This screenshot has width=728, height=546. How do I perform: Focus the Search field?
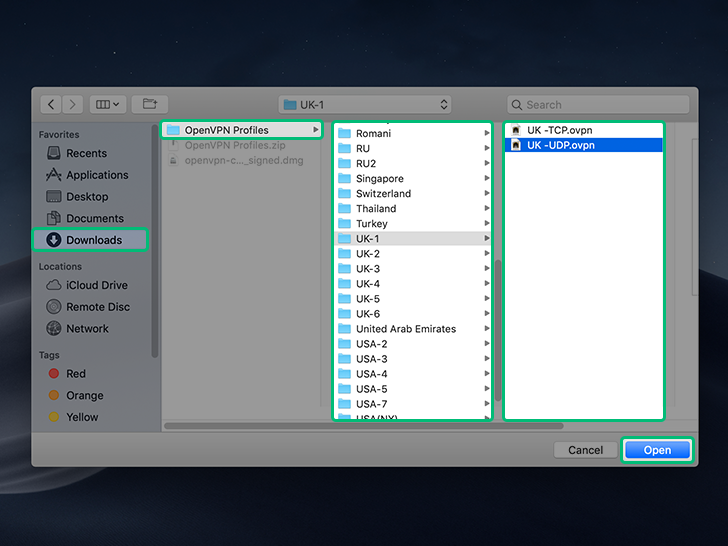(x=598, y=104)
